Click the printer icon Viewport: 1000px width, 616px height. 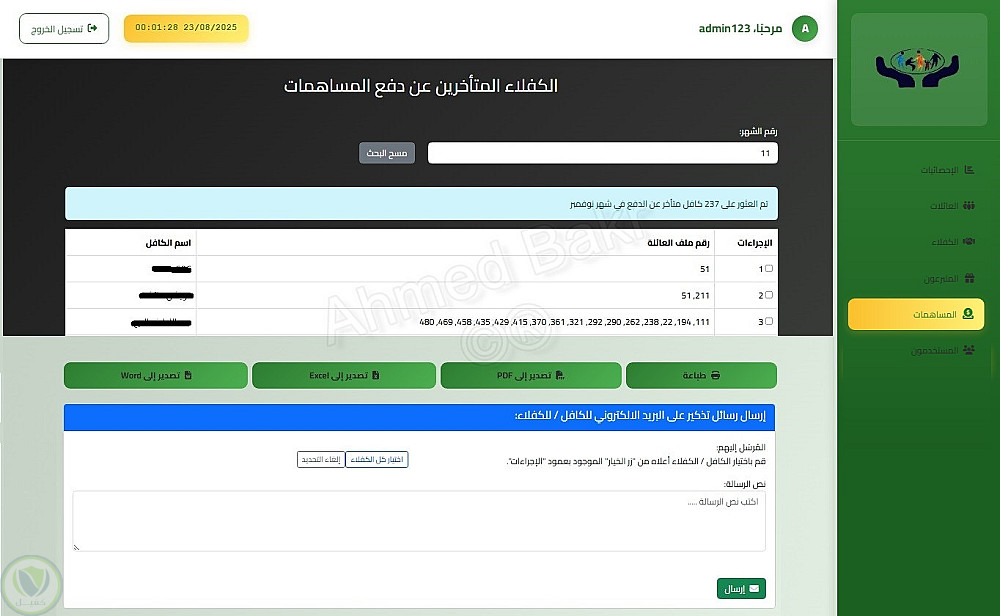pos(715,375)
